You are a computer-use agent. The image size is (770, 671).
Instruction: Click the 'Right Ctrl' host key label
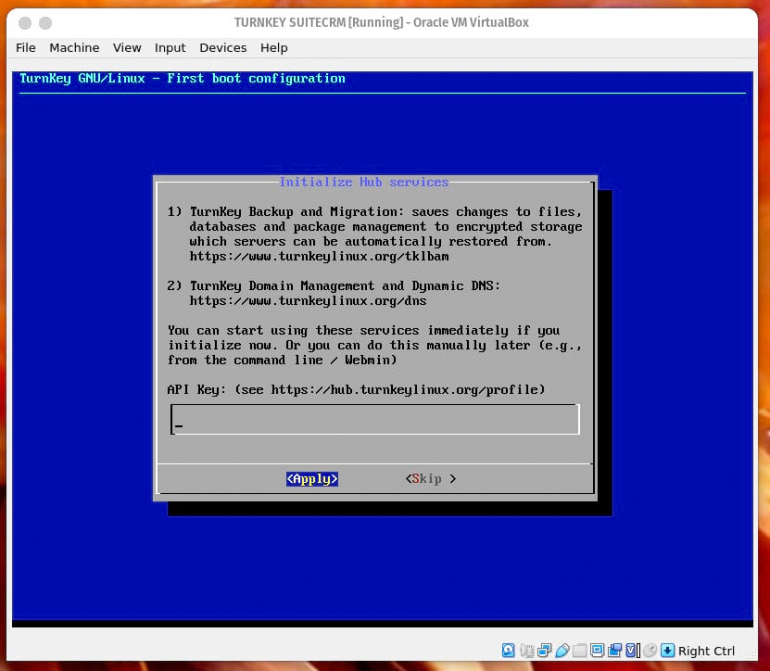click(x=706, y=650)
